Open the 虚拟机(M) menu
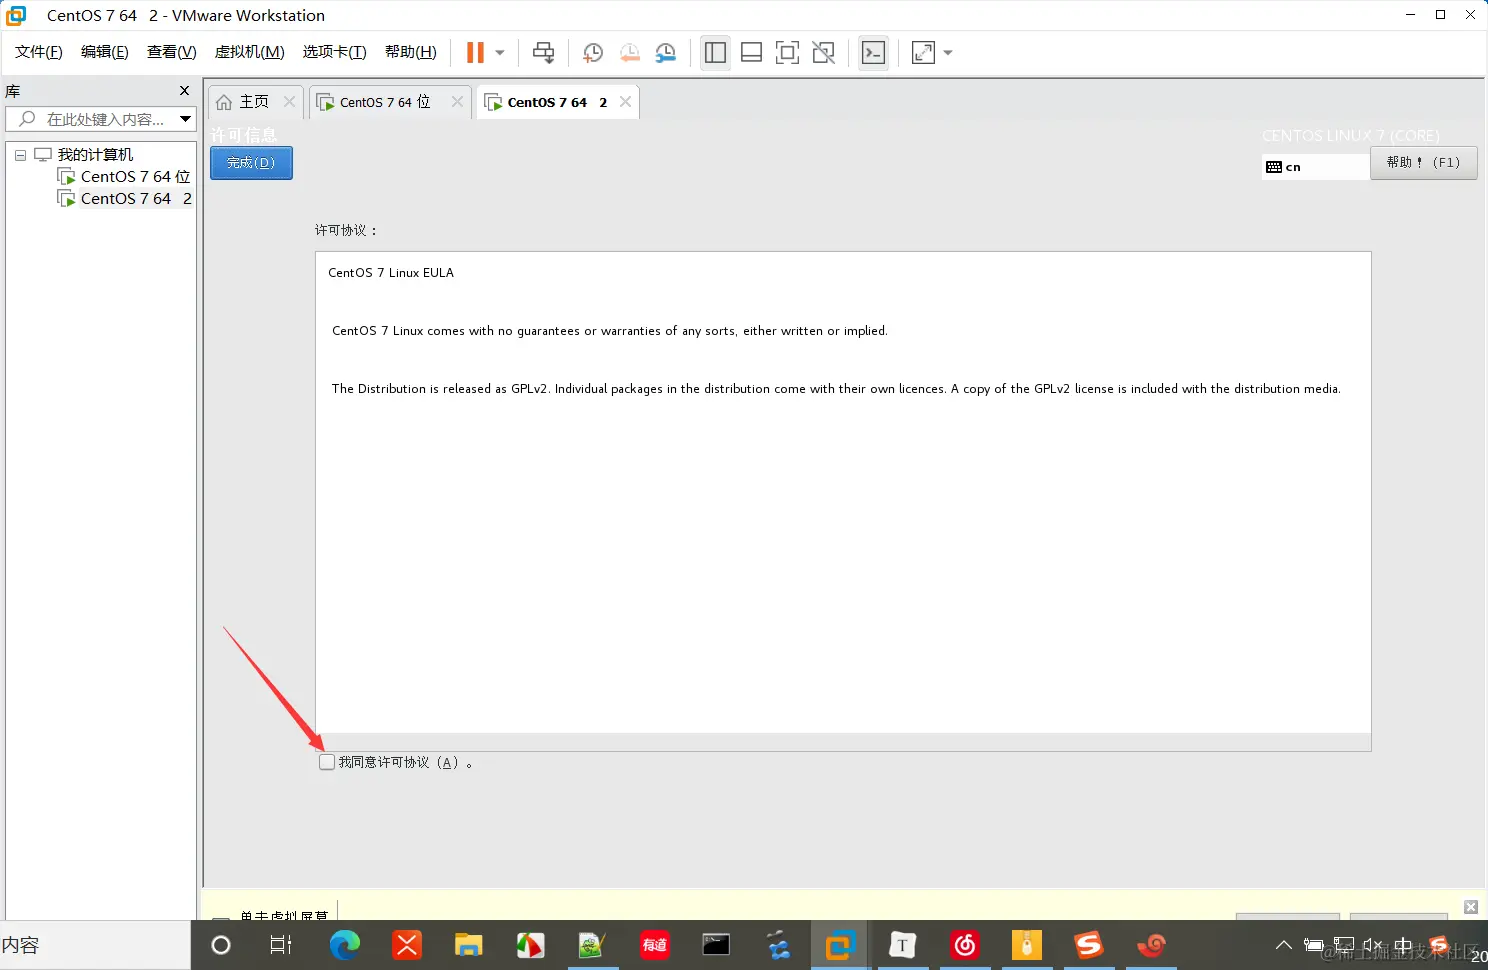The image size is (1488, 970). [x=250, y=52]
